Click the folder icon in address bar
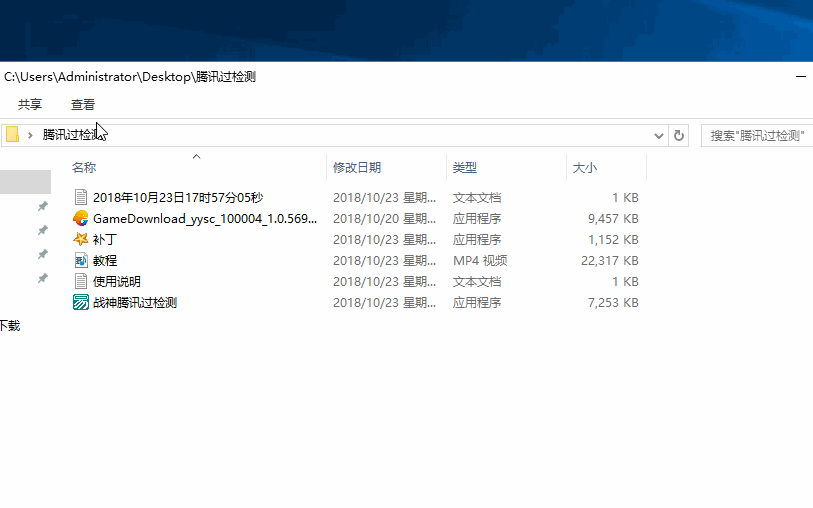Viewport: 813px width, 508px height. [12, 135]
